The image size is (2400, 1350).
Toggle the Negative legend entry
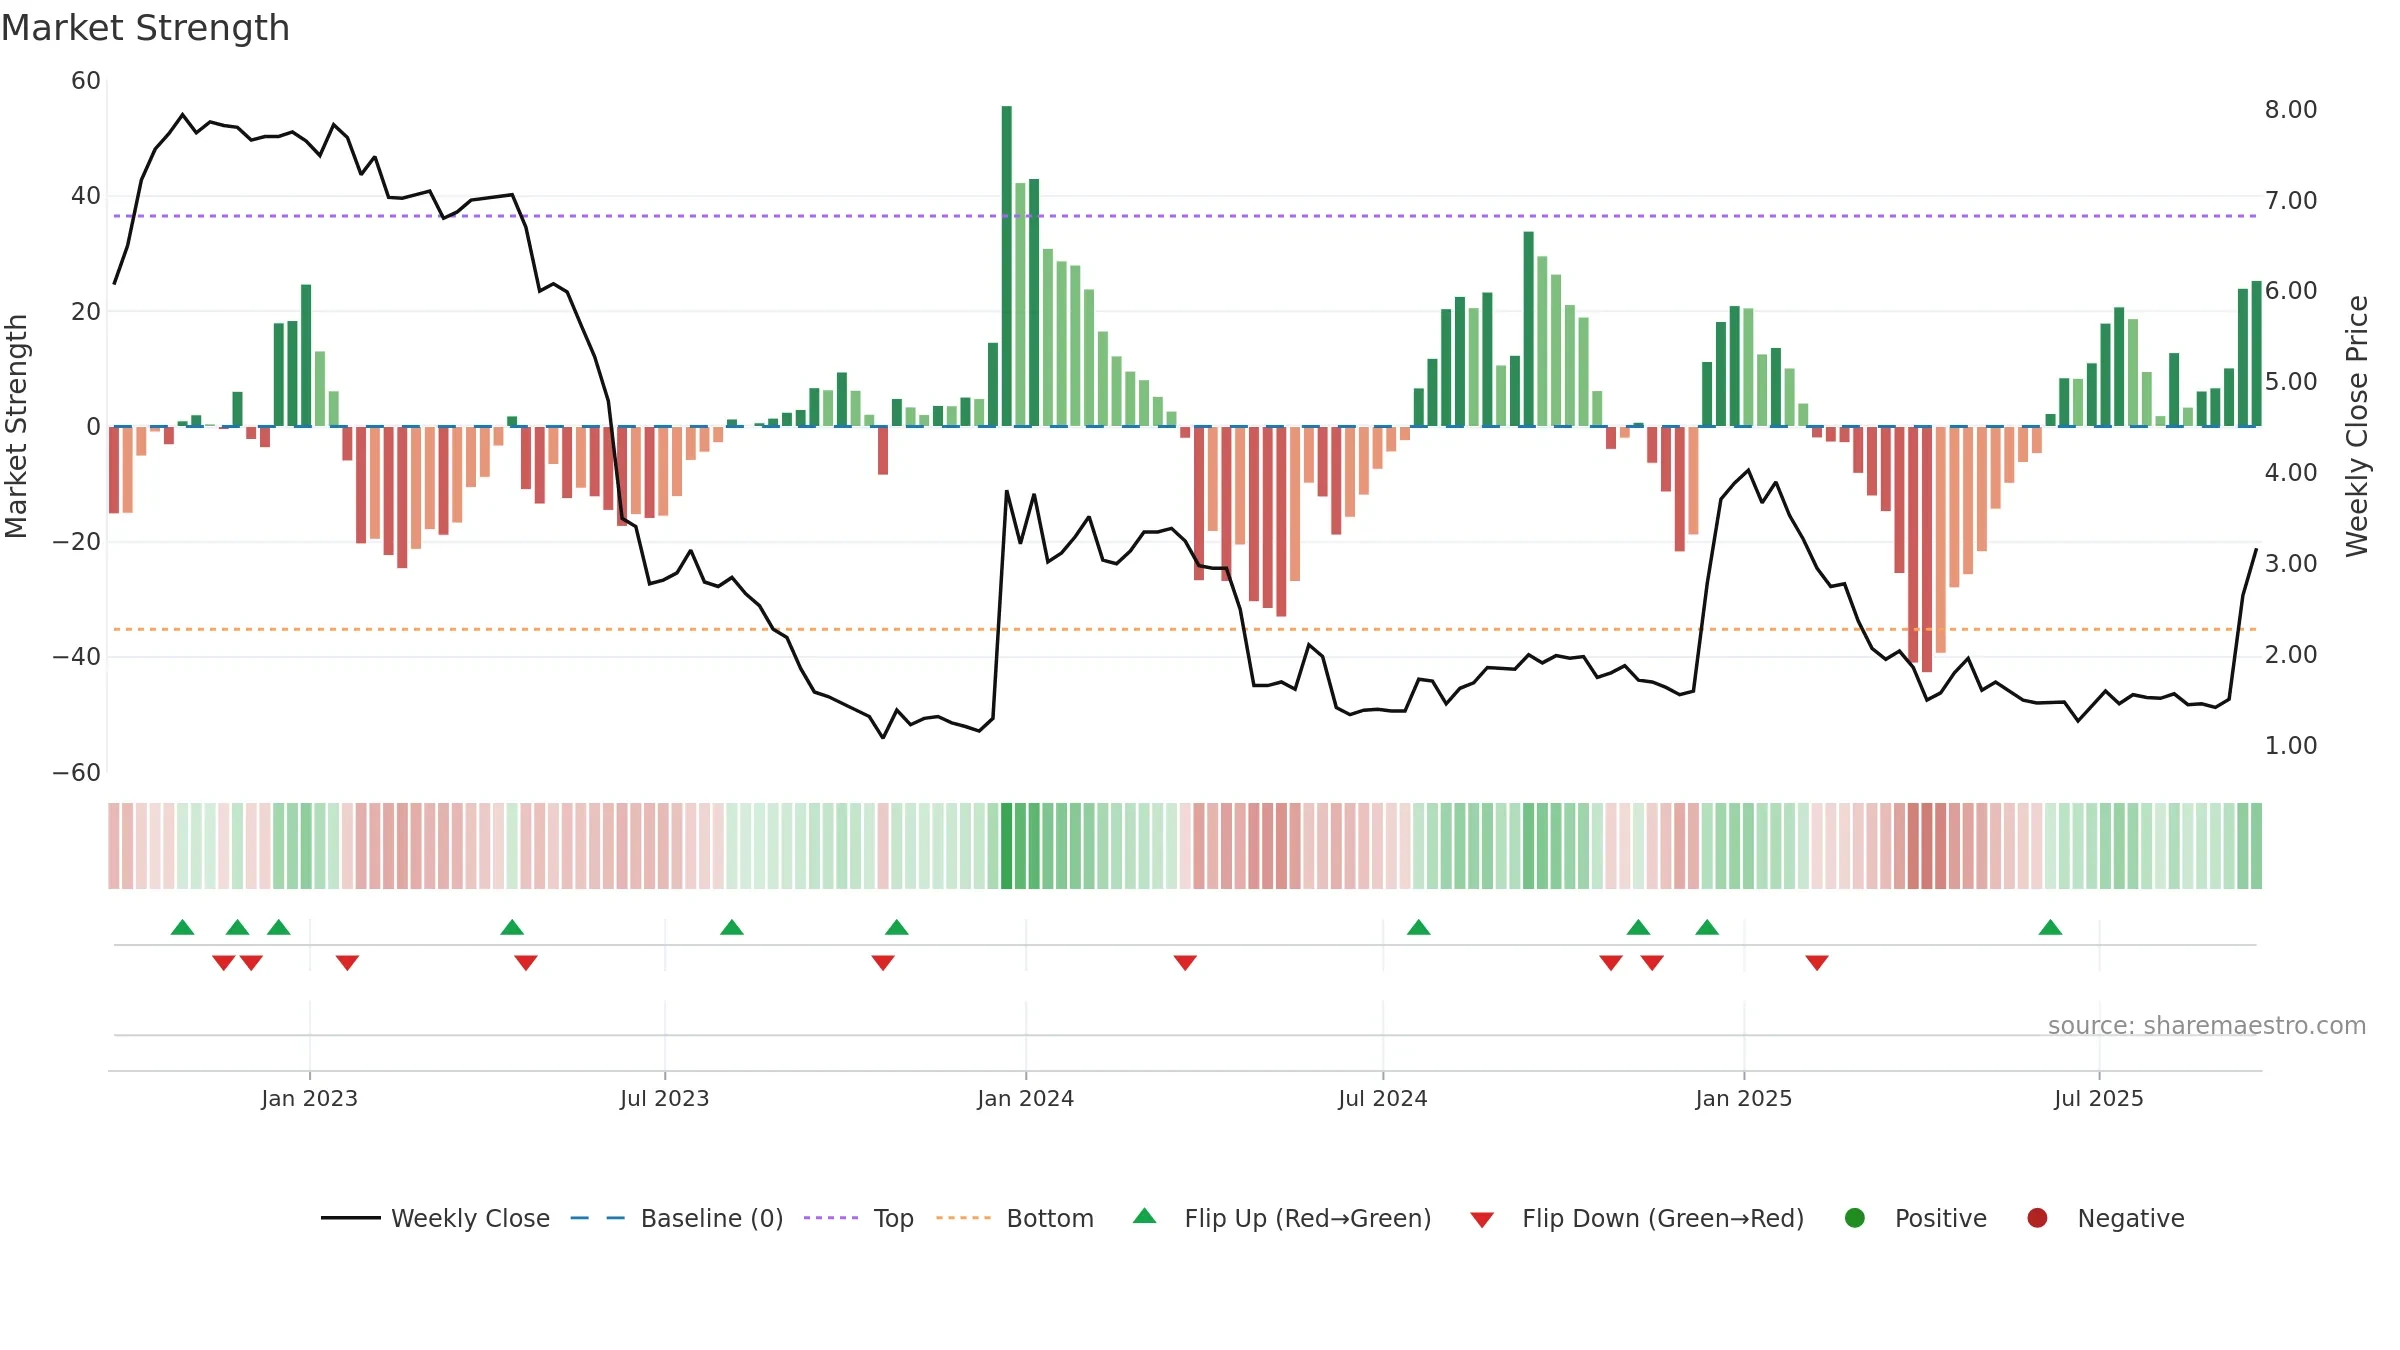tap(2105, 1218)
